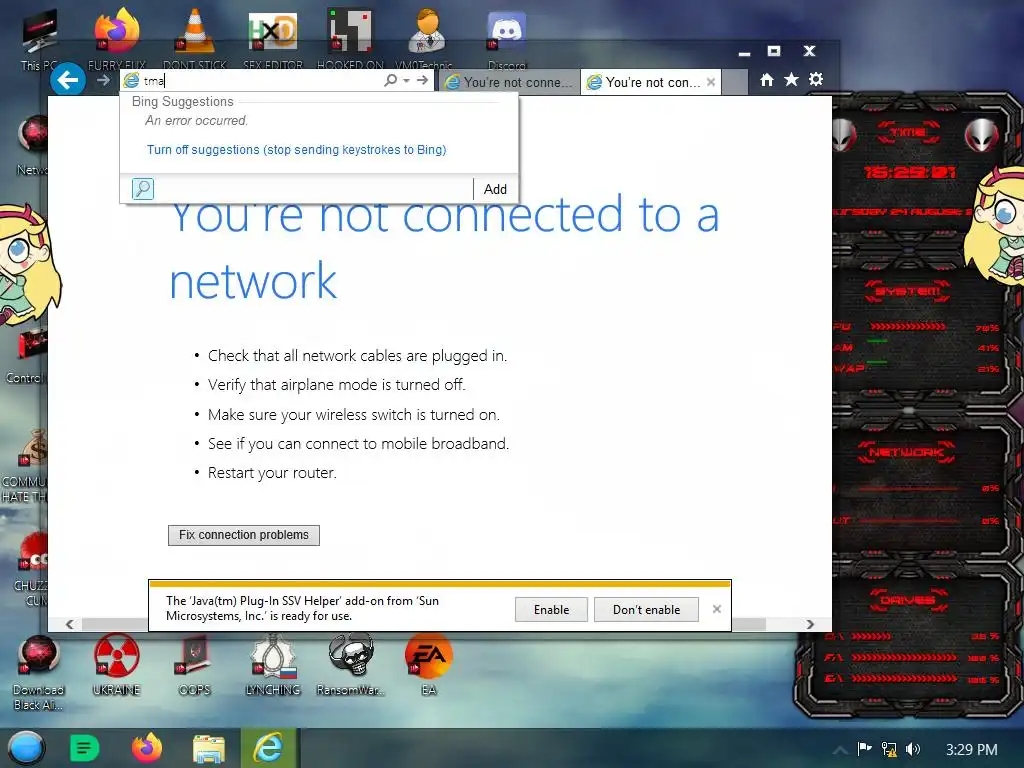Open RansomWar... skull desktop icon
This screenshot has width=1024, height=768.
coord(351,665)
